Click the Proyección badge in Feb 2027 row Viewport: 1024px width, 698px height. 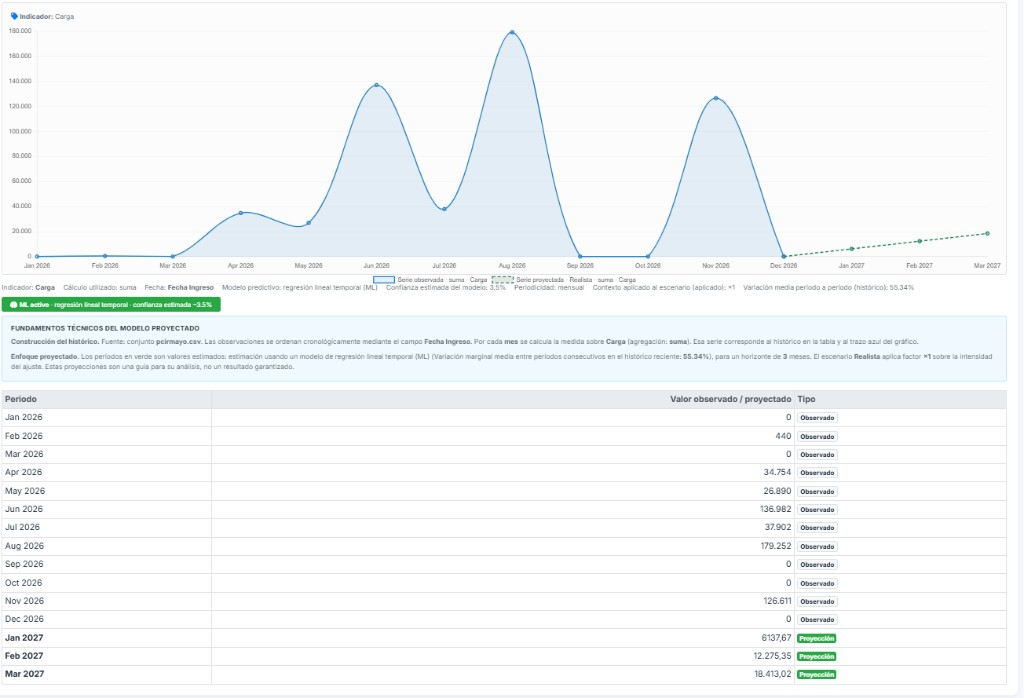(816, 656)
